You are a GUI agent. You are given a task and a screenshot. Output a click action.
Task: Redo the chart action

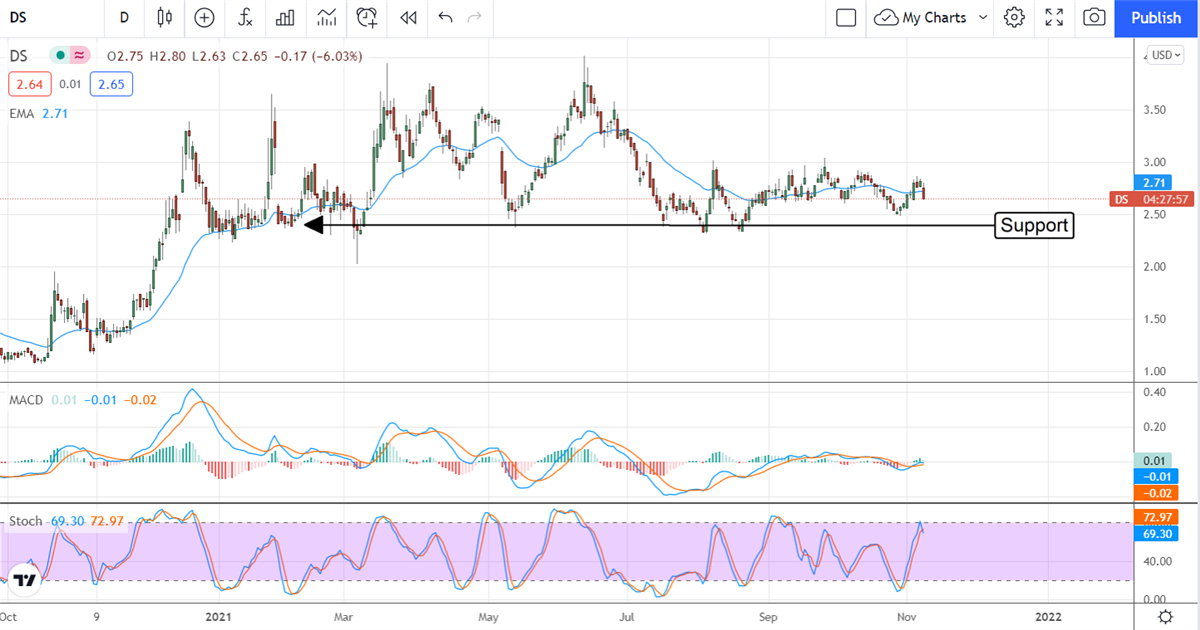click(475, 17)
